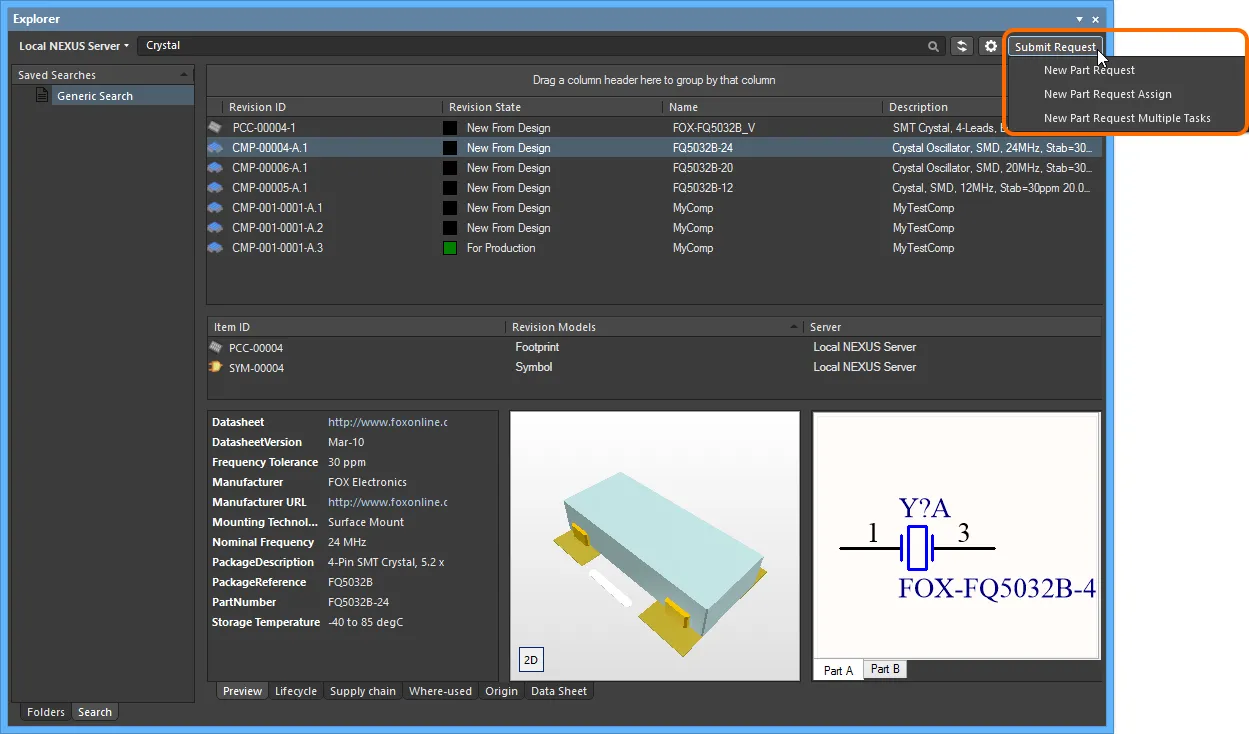The width and height of the screenshot is (1249, 734).
Task: Open the Explorer panel options dropdown arrow
Action: (1079, 19)
